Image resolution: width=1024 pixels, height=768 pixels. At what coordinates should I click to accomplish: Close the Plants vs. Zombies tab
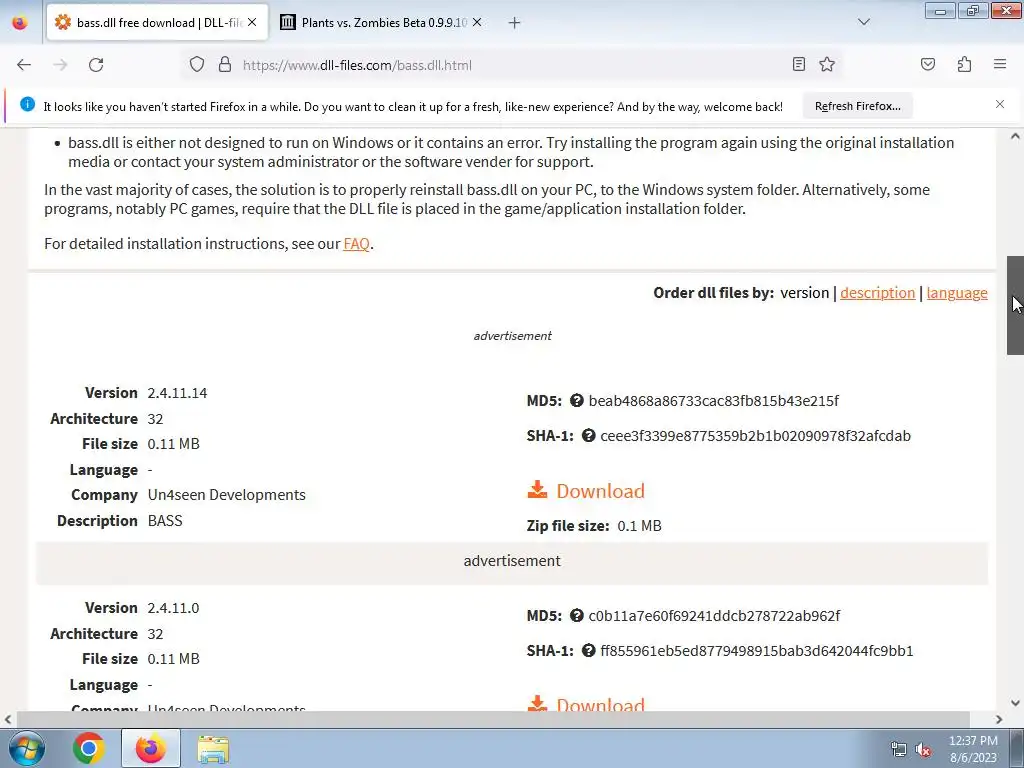477,22
